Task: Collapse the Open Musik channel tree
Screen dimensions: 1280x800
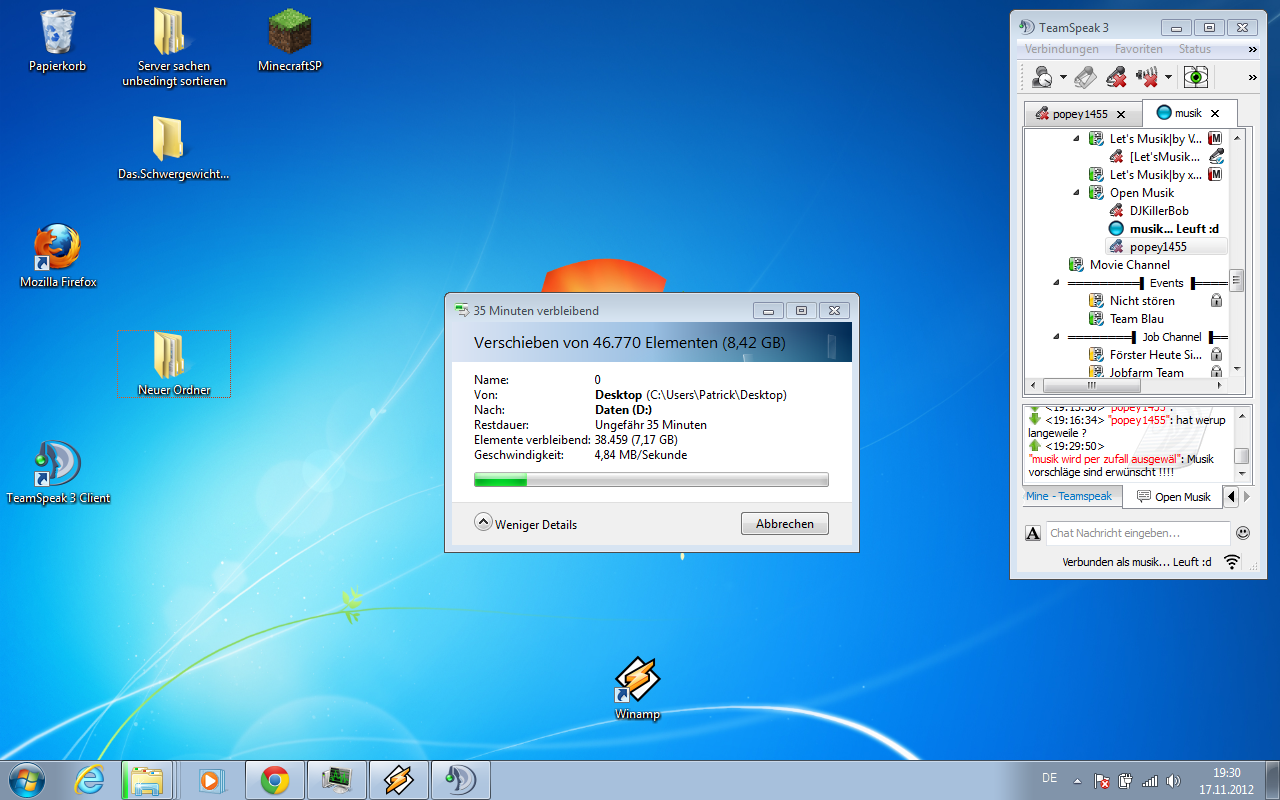Action: pyautogui.click(x=1077, y=193)
